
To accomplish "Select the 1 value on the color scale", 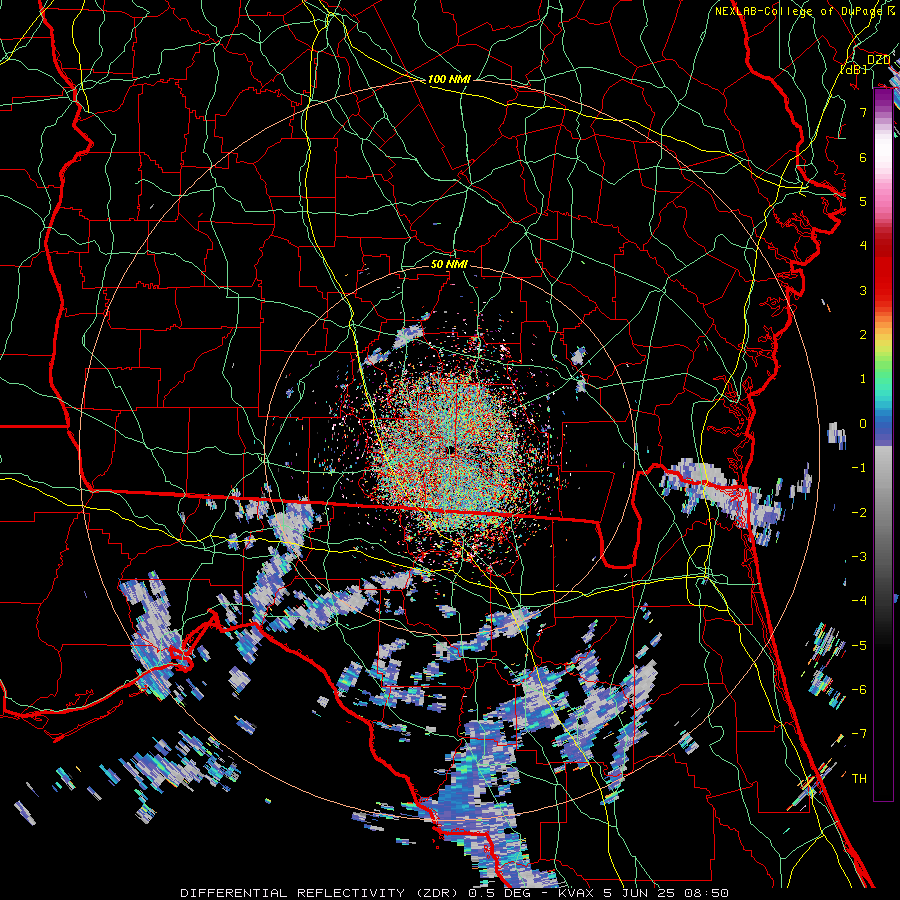I will 863,378.
